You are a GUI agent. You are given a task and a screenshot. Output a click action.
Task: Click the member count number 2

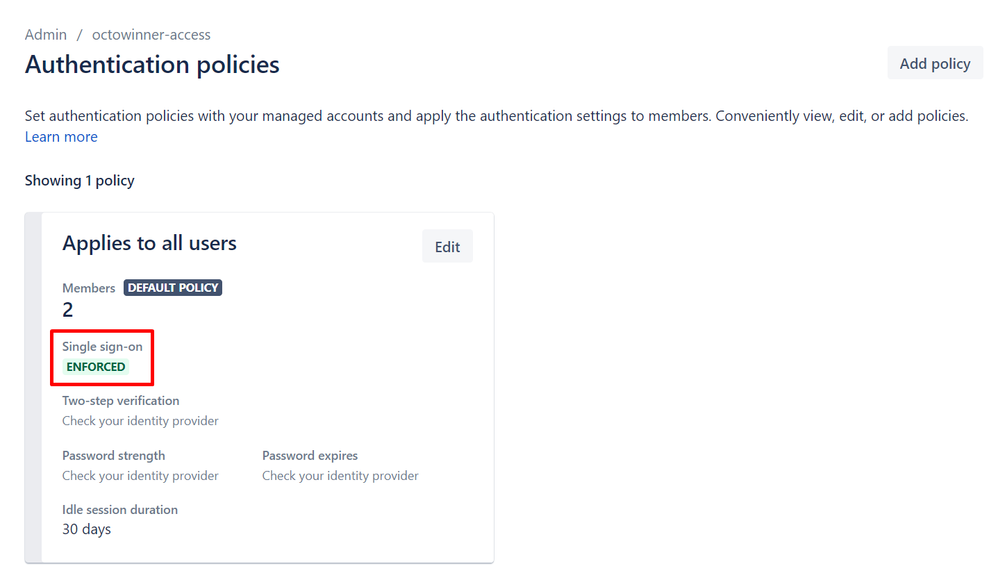(68, 310)
